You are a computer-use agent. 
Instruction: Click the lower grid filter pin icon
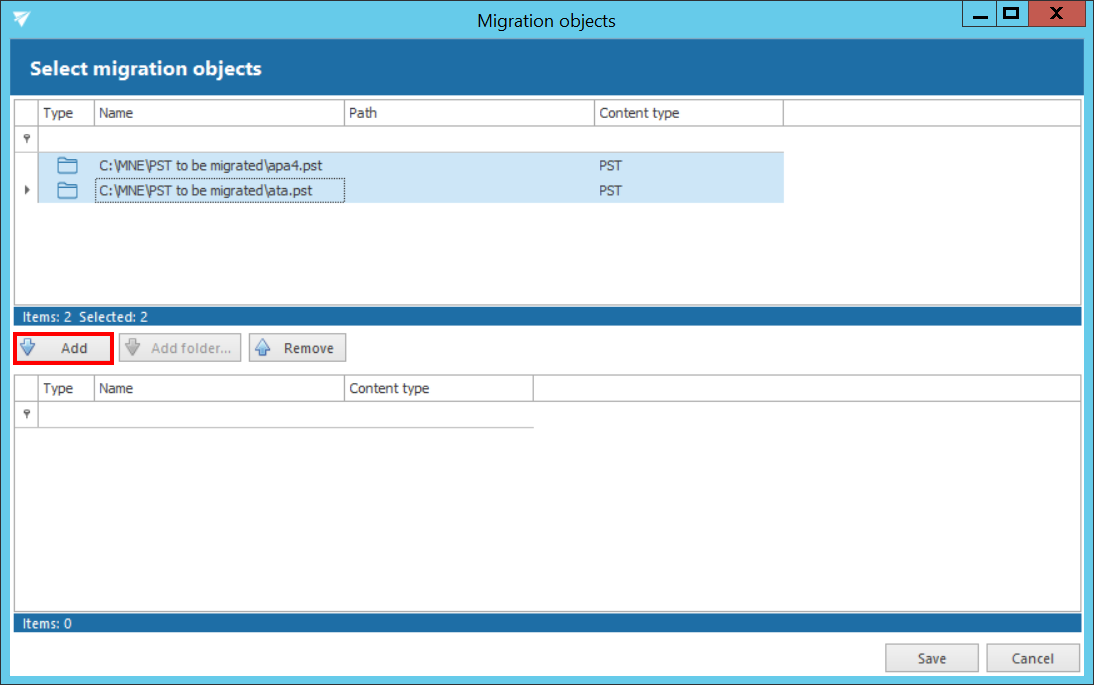coord(27,414)
